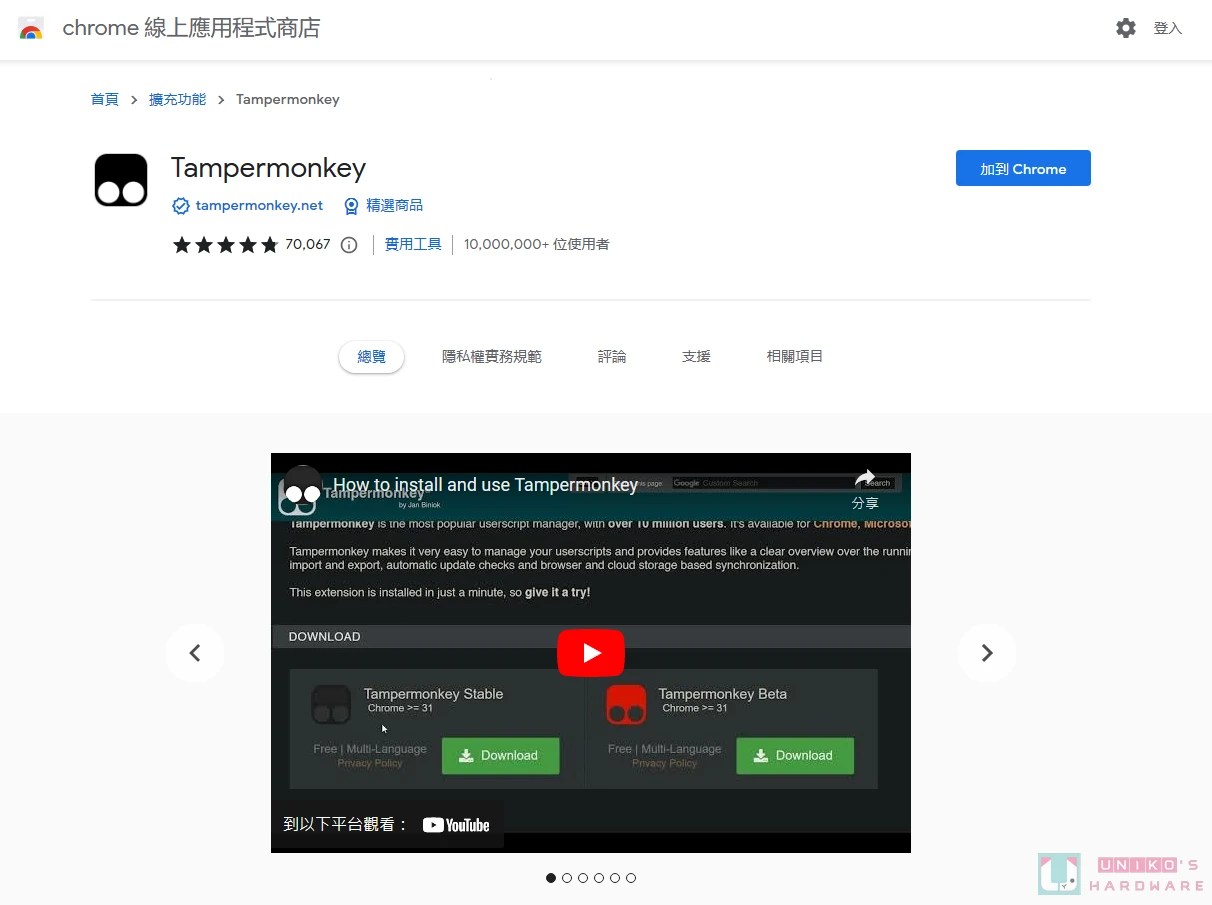
Task: Click the 精選商品 label
Action: coord(394,206)
